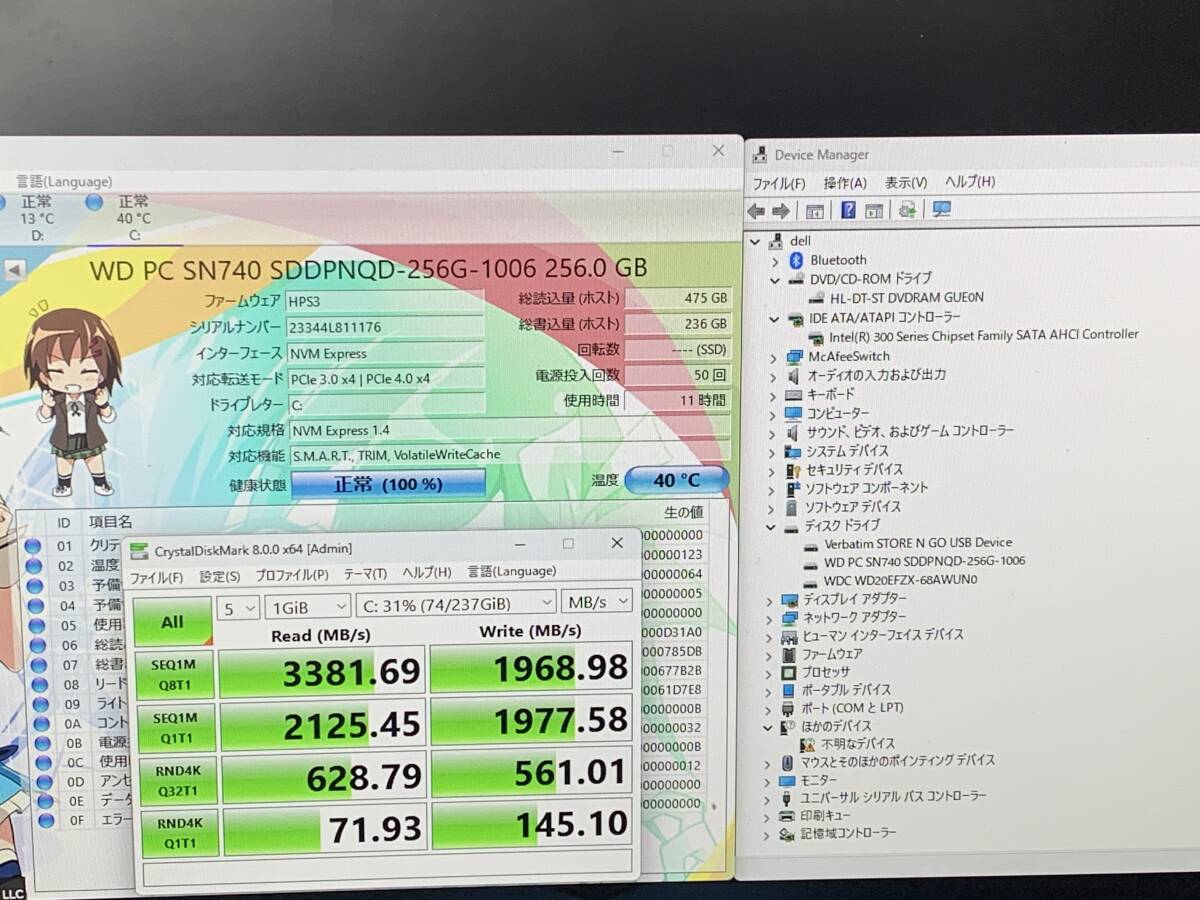Click the firmware HPS3 field
The width and height of the screenshot is (1200, 900).
[385, 301]
